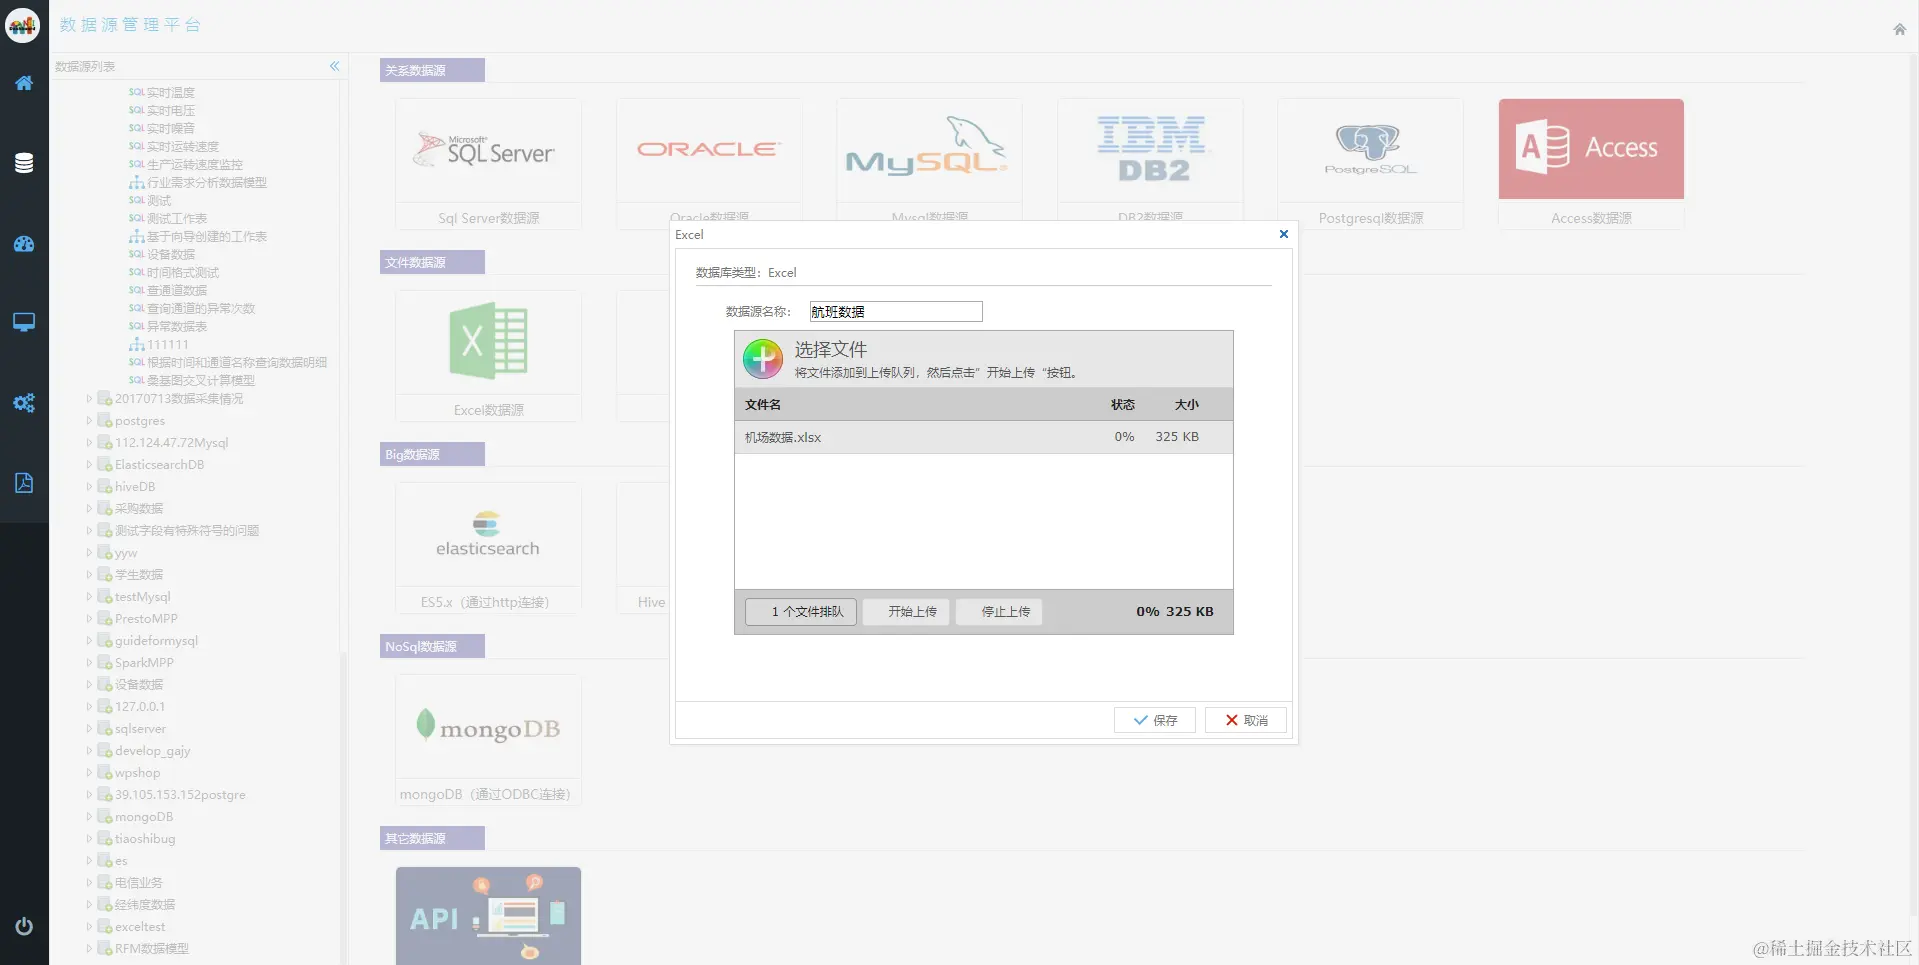Open database stack icon in sidebar
This screenshot has height=965, width=1919.
click(x=24, y=163)
